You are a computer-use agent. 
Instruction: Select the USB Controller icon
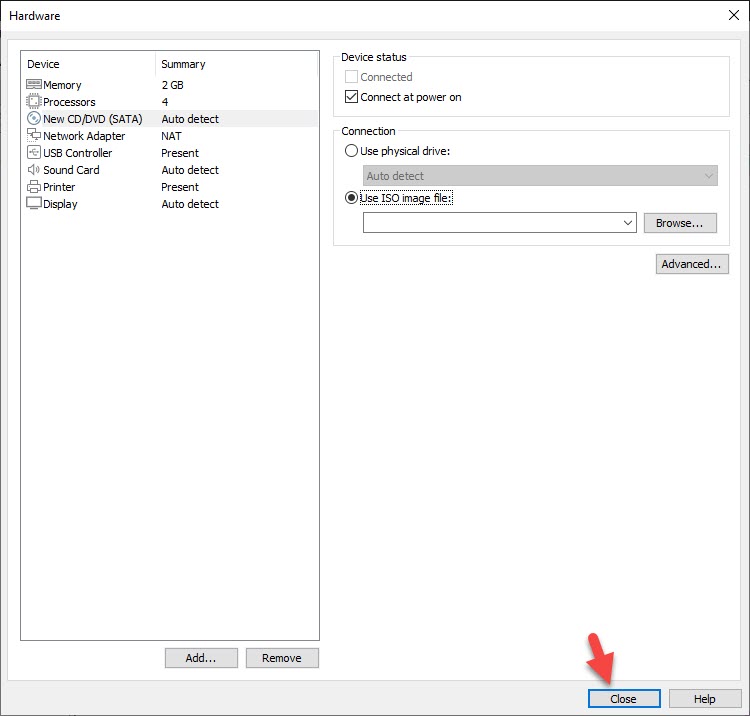(34, 153)
